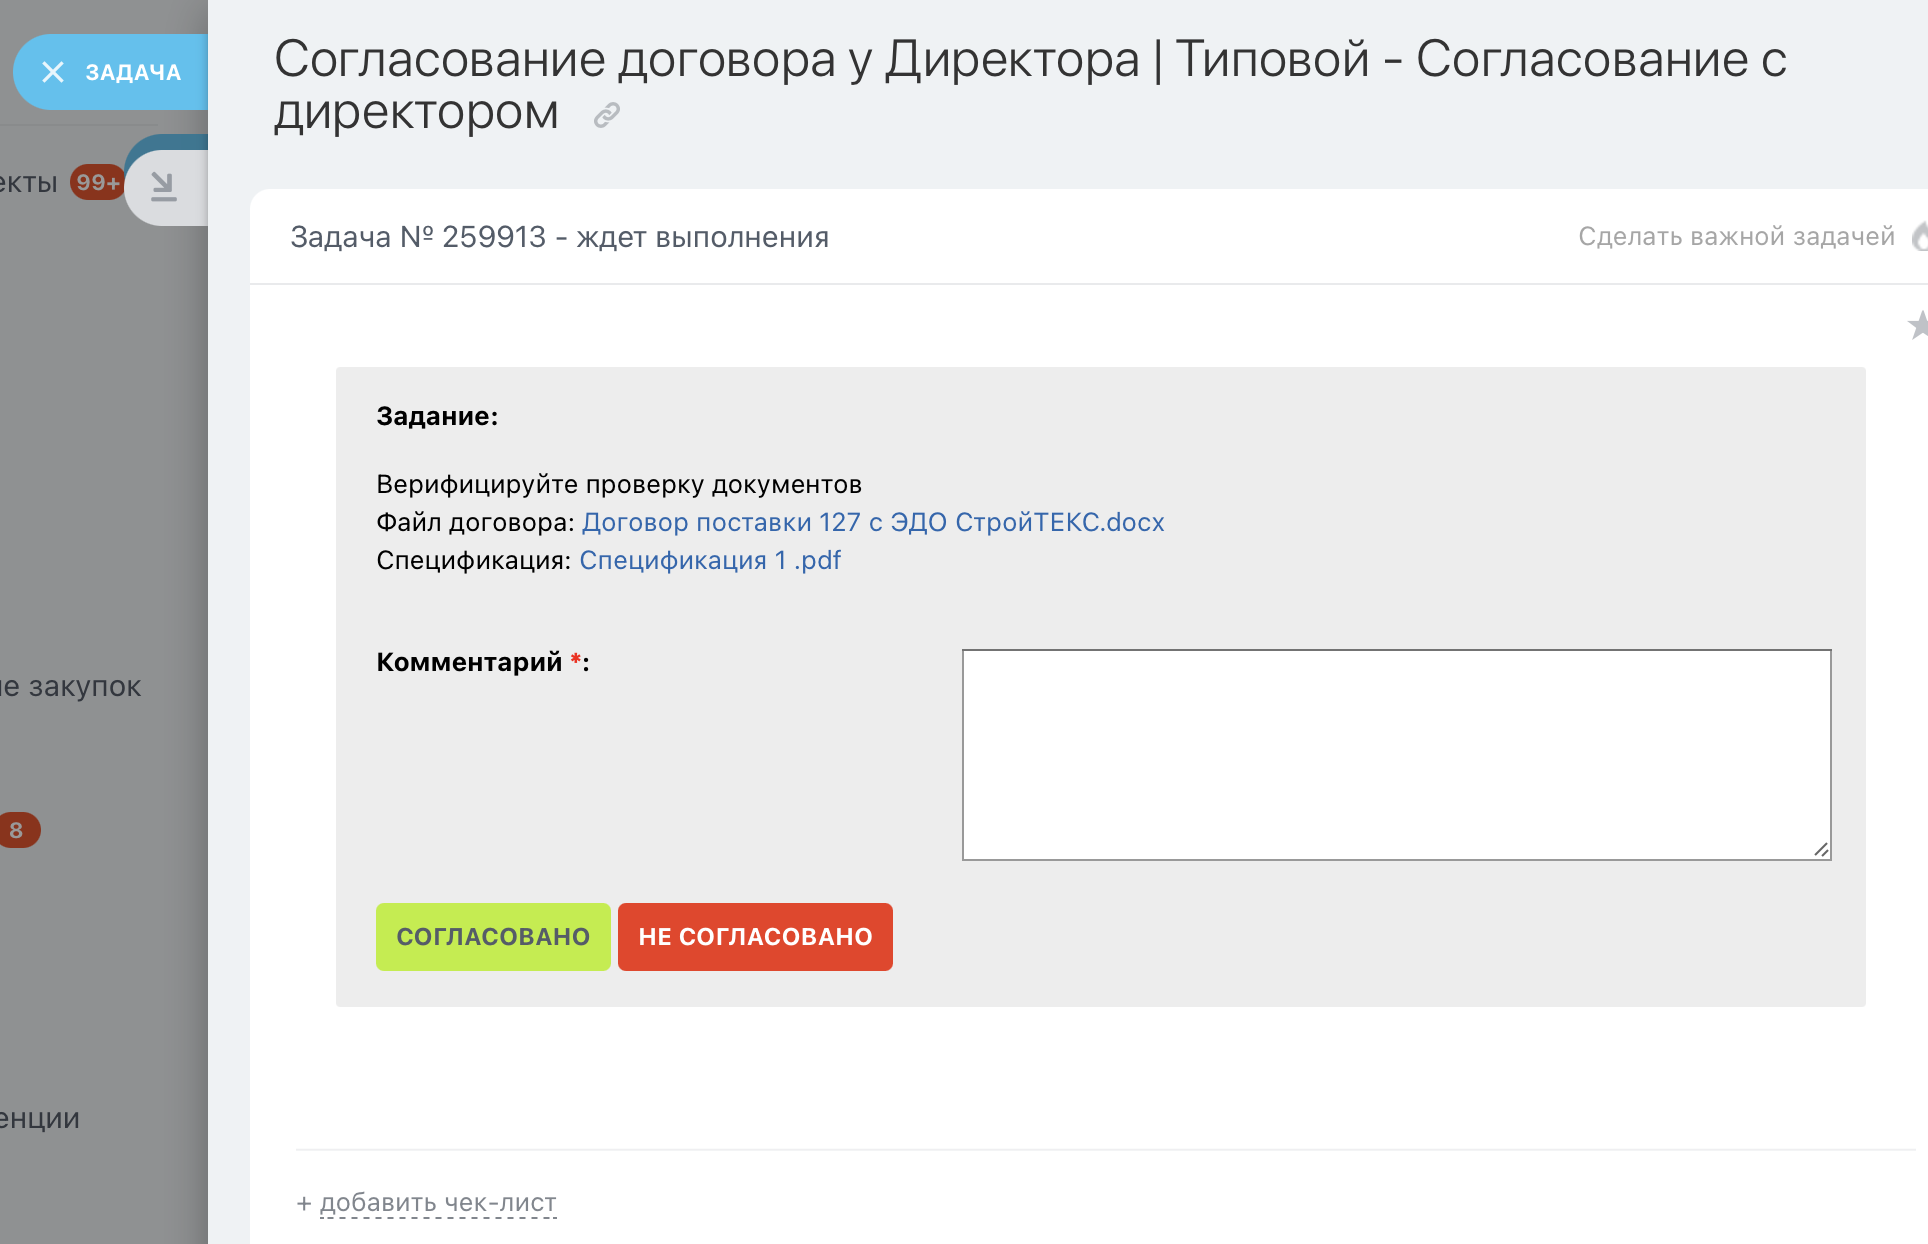Screen dimensions: 1928x1244
Task: Click the collapse arrow icon near ЗАДАЧА tab
Action: [163, 186]
